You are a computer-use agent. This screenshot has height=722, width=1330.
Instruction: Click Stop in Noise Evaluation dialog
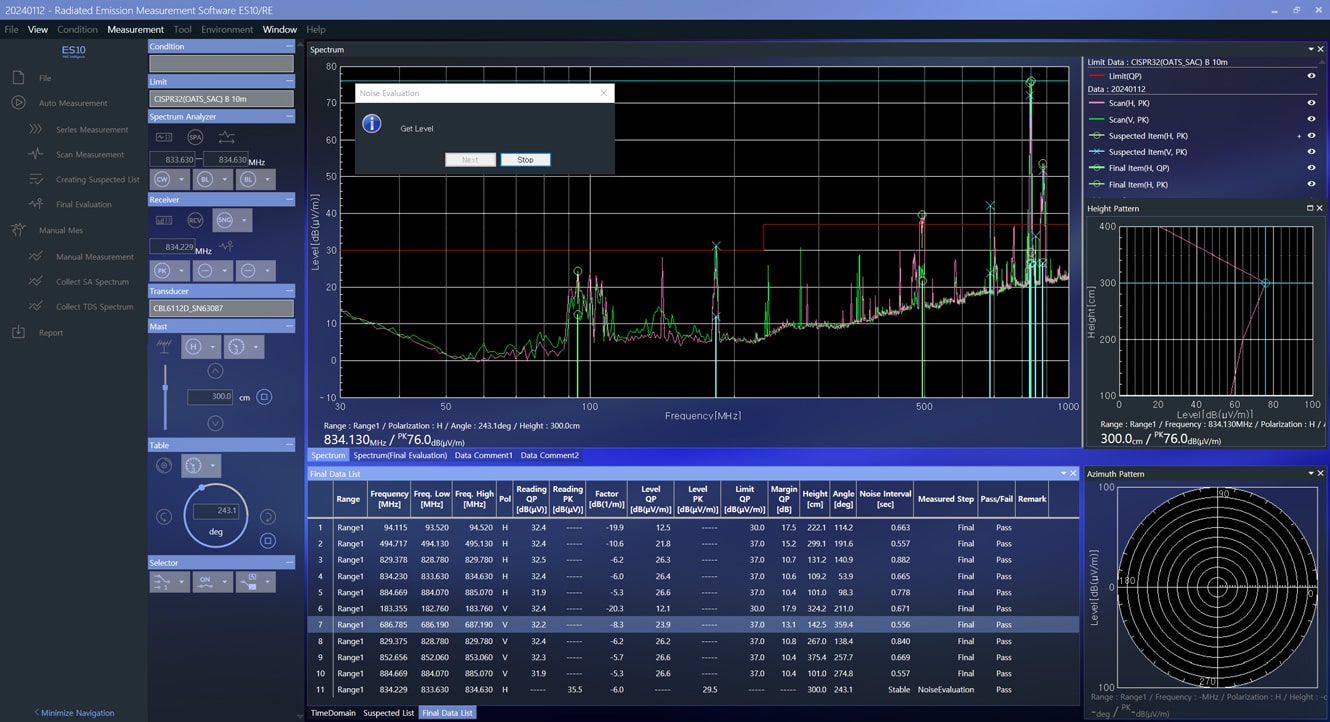pos(525,160)
